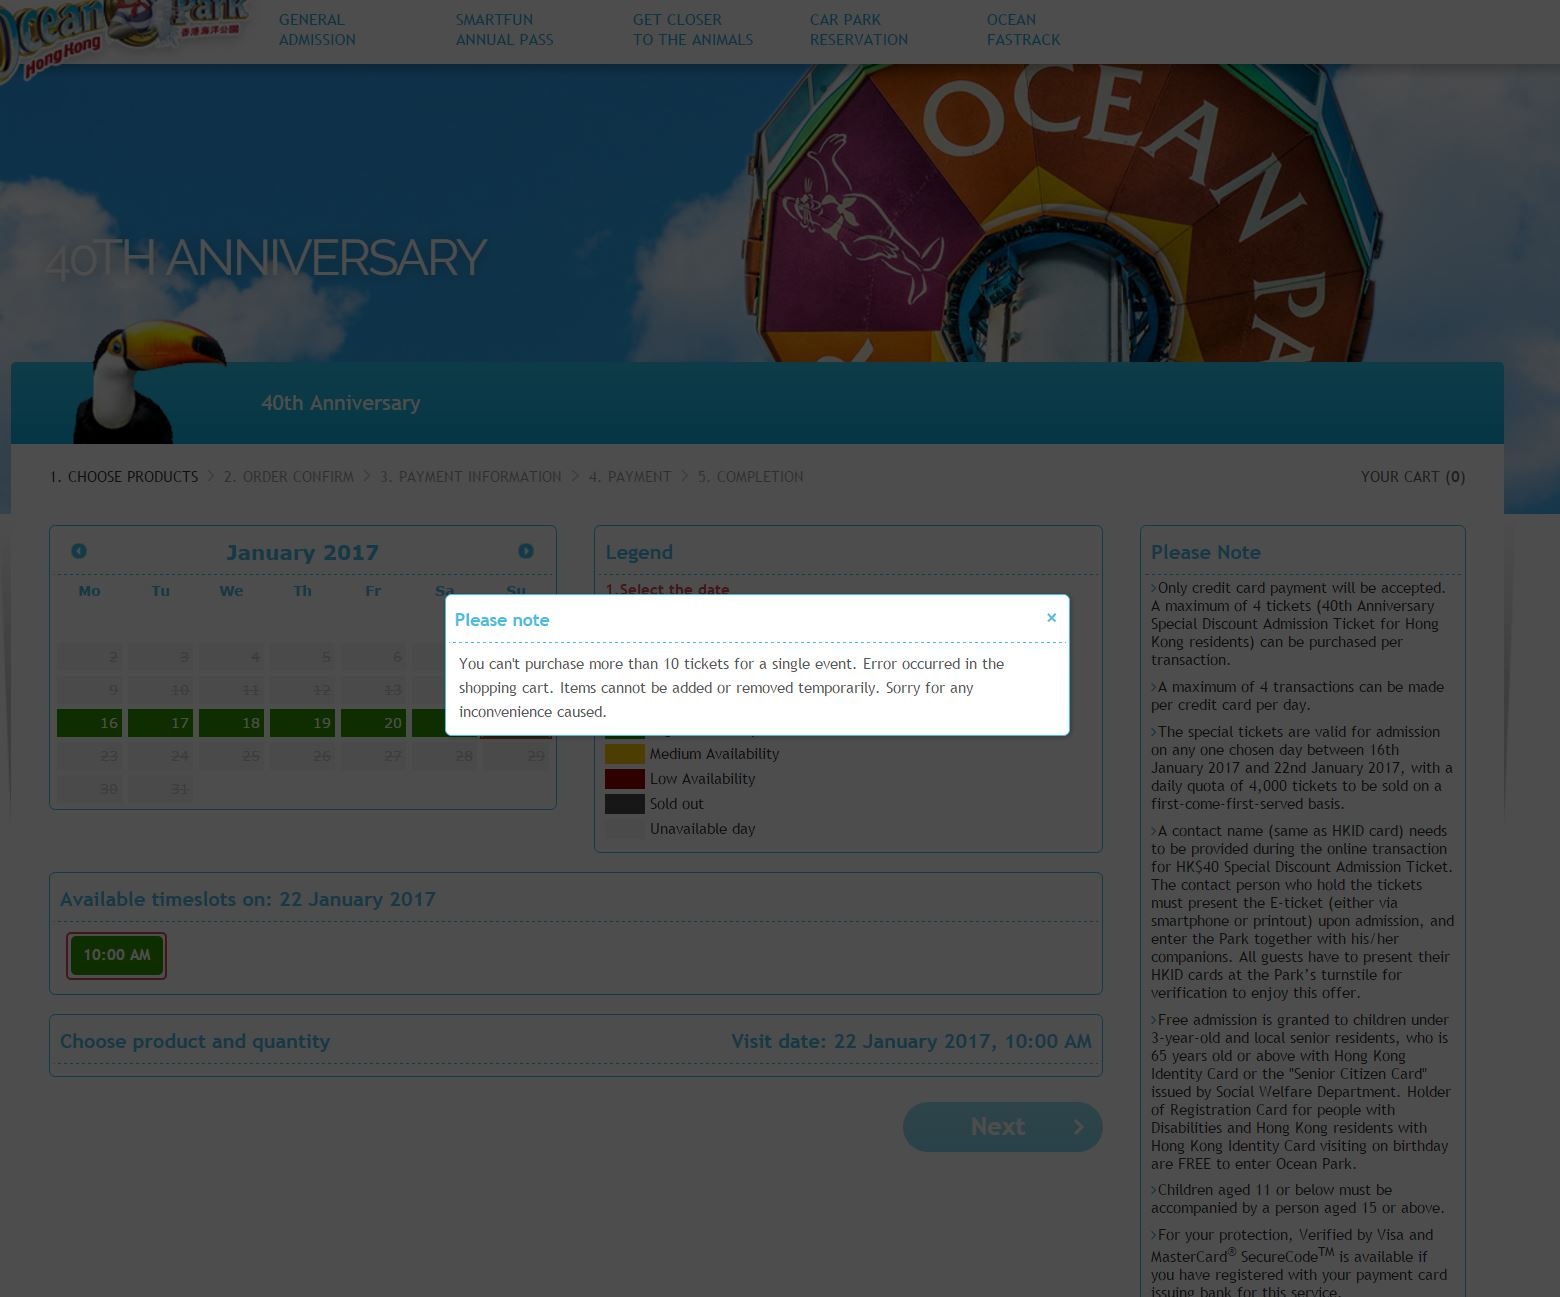Image resolution: width=1560 pixels, height=1297 pixels.
Task: Click Sold out dark swatch
Action: (625, 804)
